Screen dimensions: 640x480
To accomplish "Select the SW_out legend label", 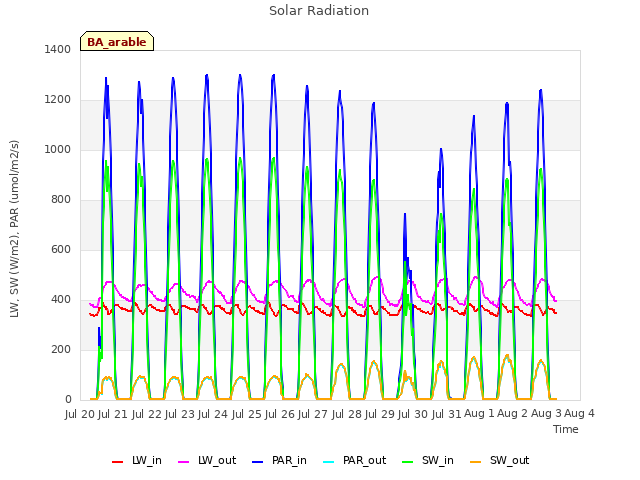I will pos(509,460).
